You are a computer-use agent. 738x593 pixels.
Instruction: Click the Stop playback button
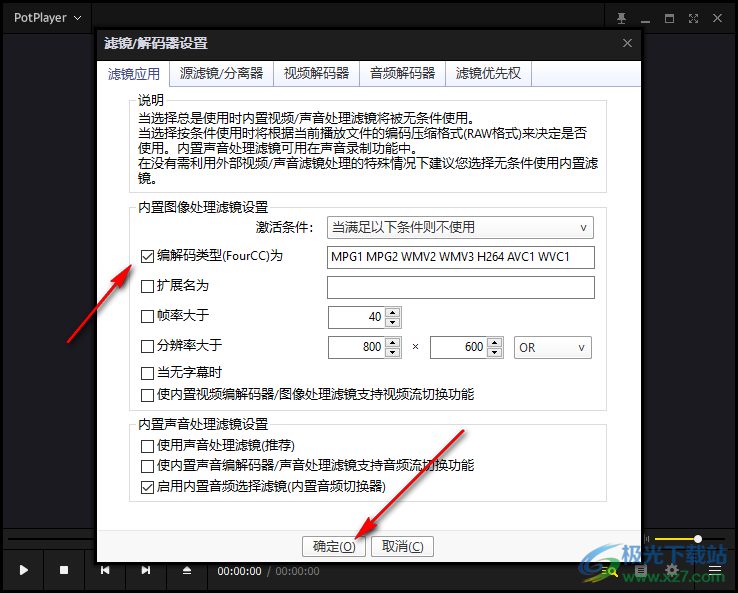coord(64,570)
